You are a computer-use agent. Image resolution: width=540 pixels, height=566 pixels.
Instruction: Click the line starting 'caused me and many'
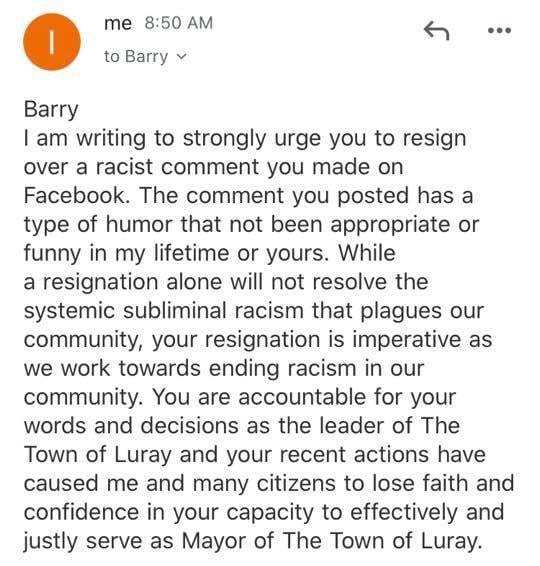pyautogui.click(x=269, y=483)
